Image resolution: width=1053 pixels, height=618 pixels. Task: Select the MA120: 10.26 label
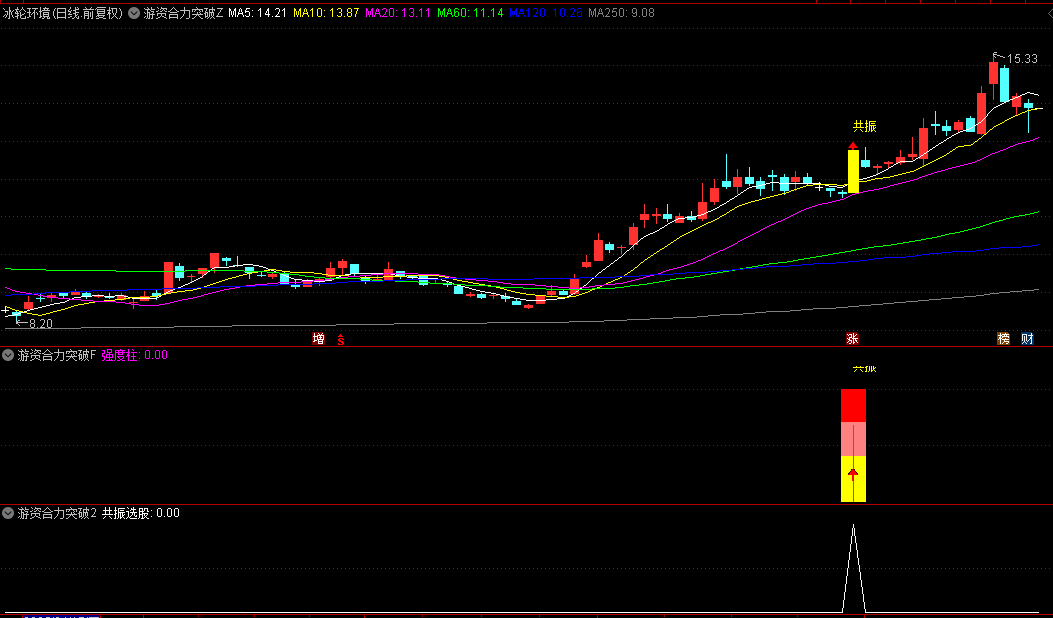tap(545, 13)
